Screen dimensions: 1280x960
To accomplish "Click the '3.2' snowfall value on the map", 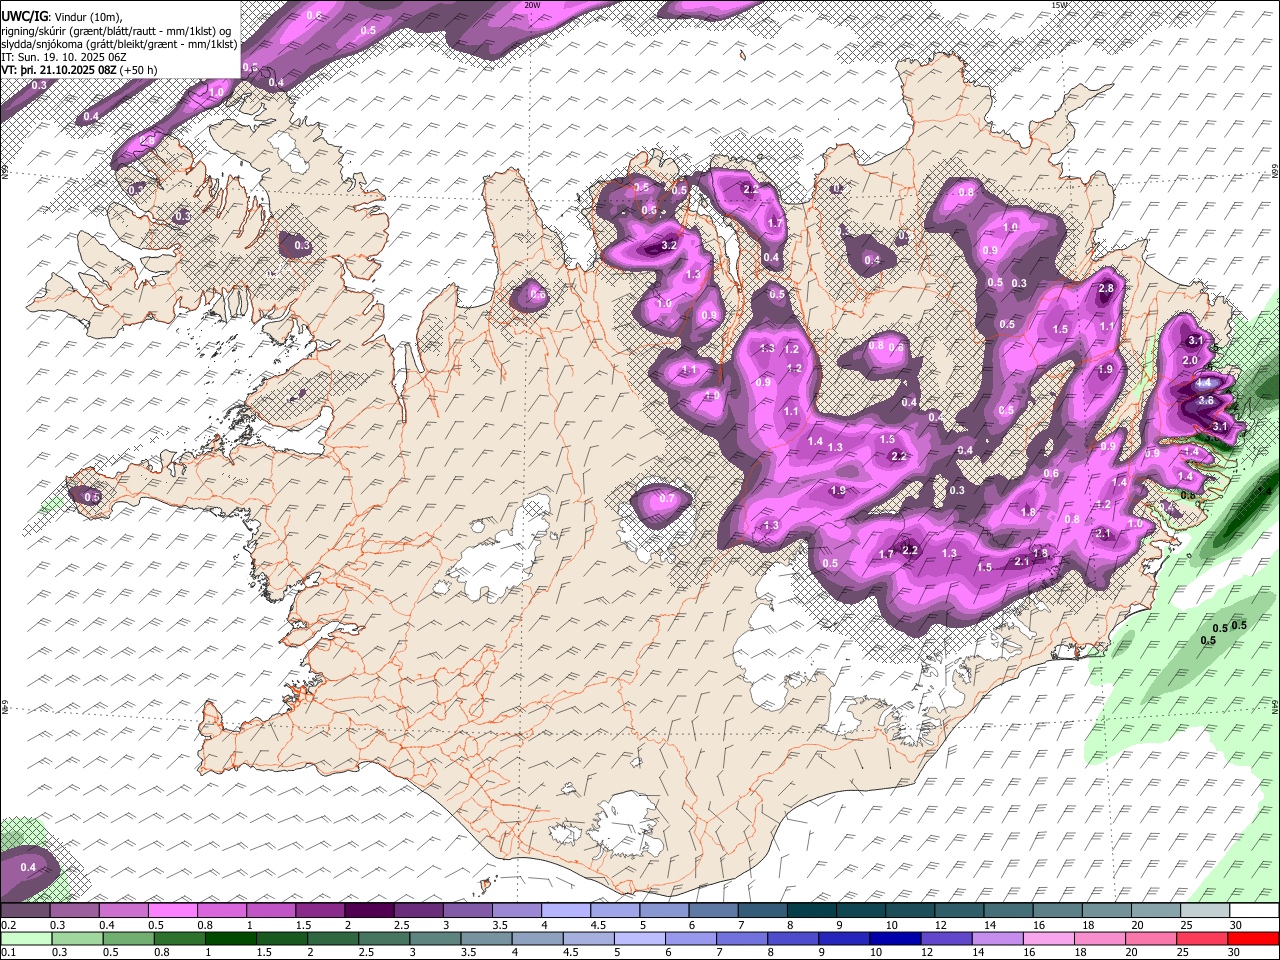I will [x=670, y=245].
